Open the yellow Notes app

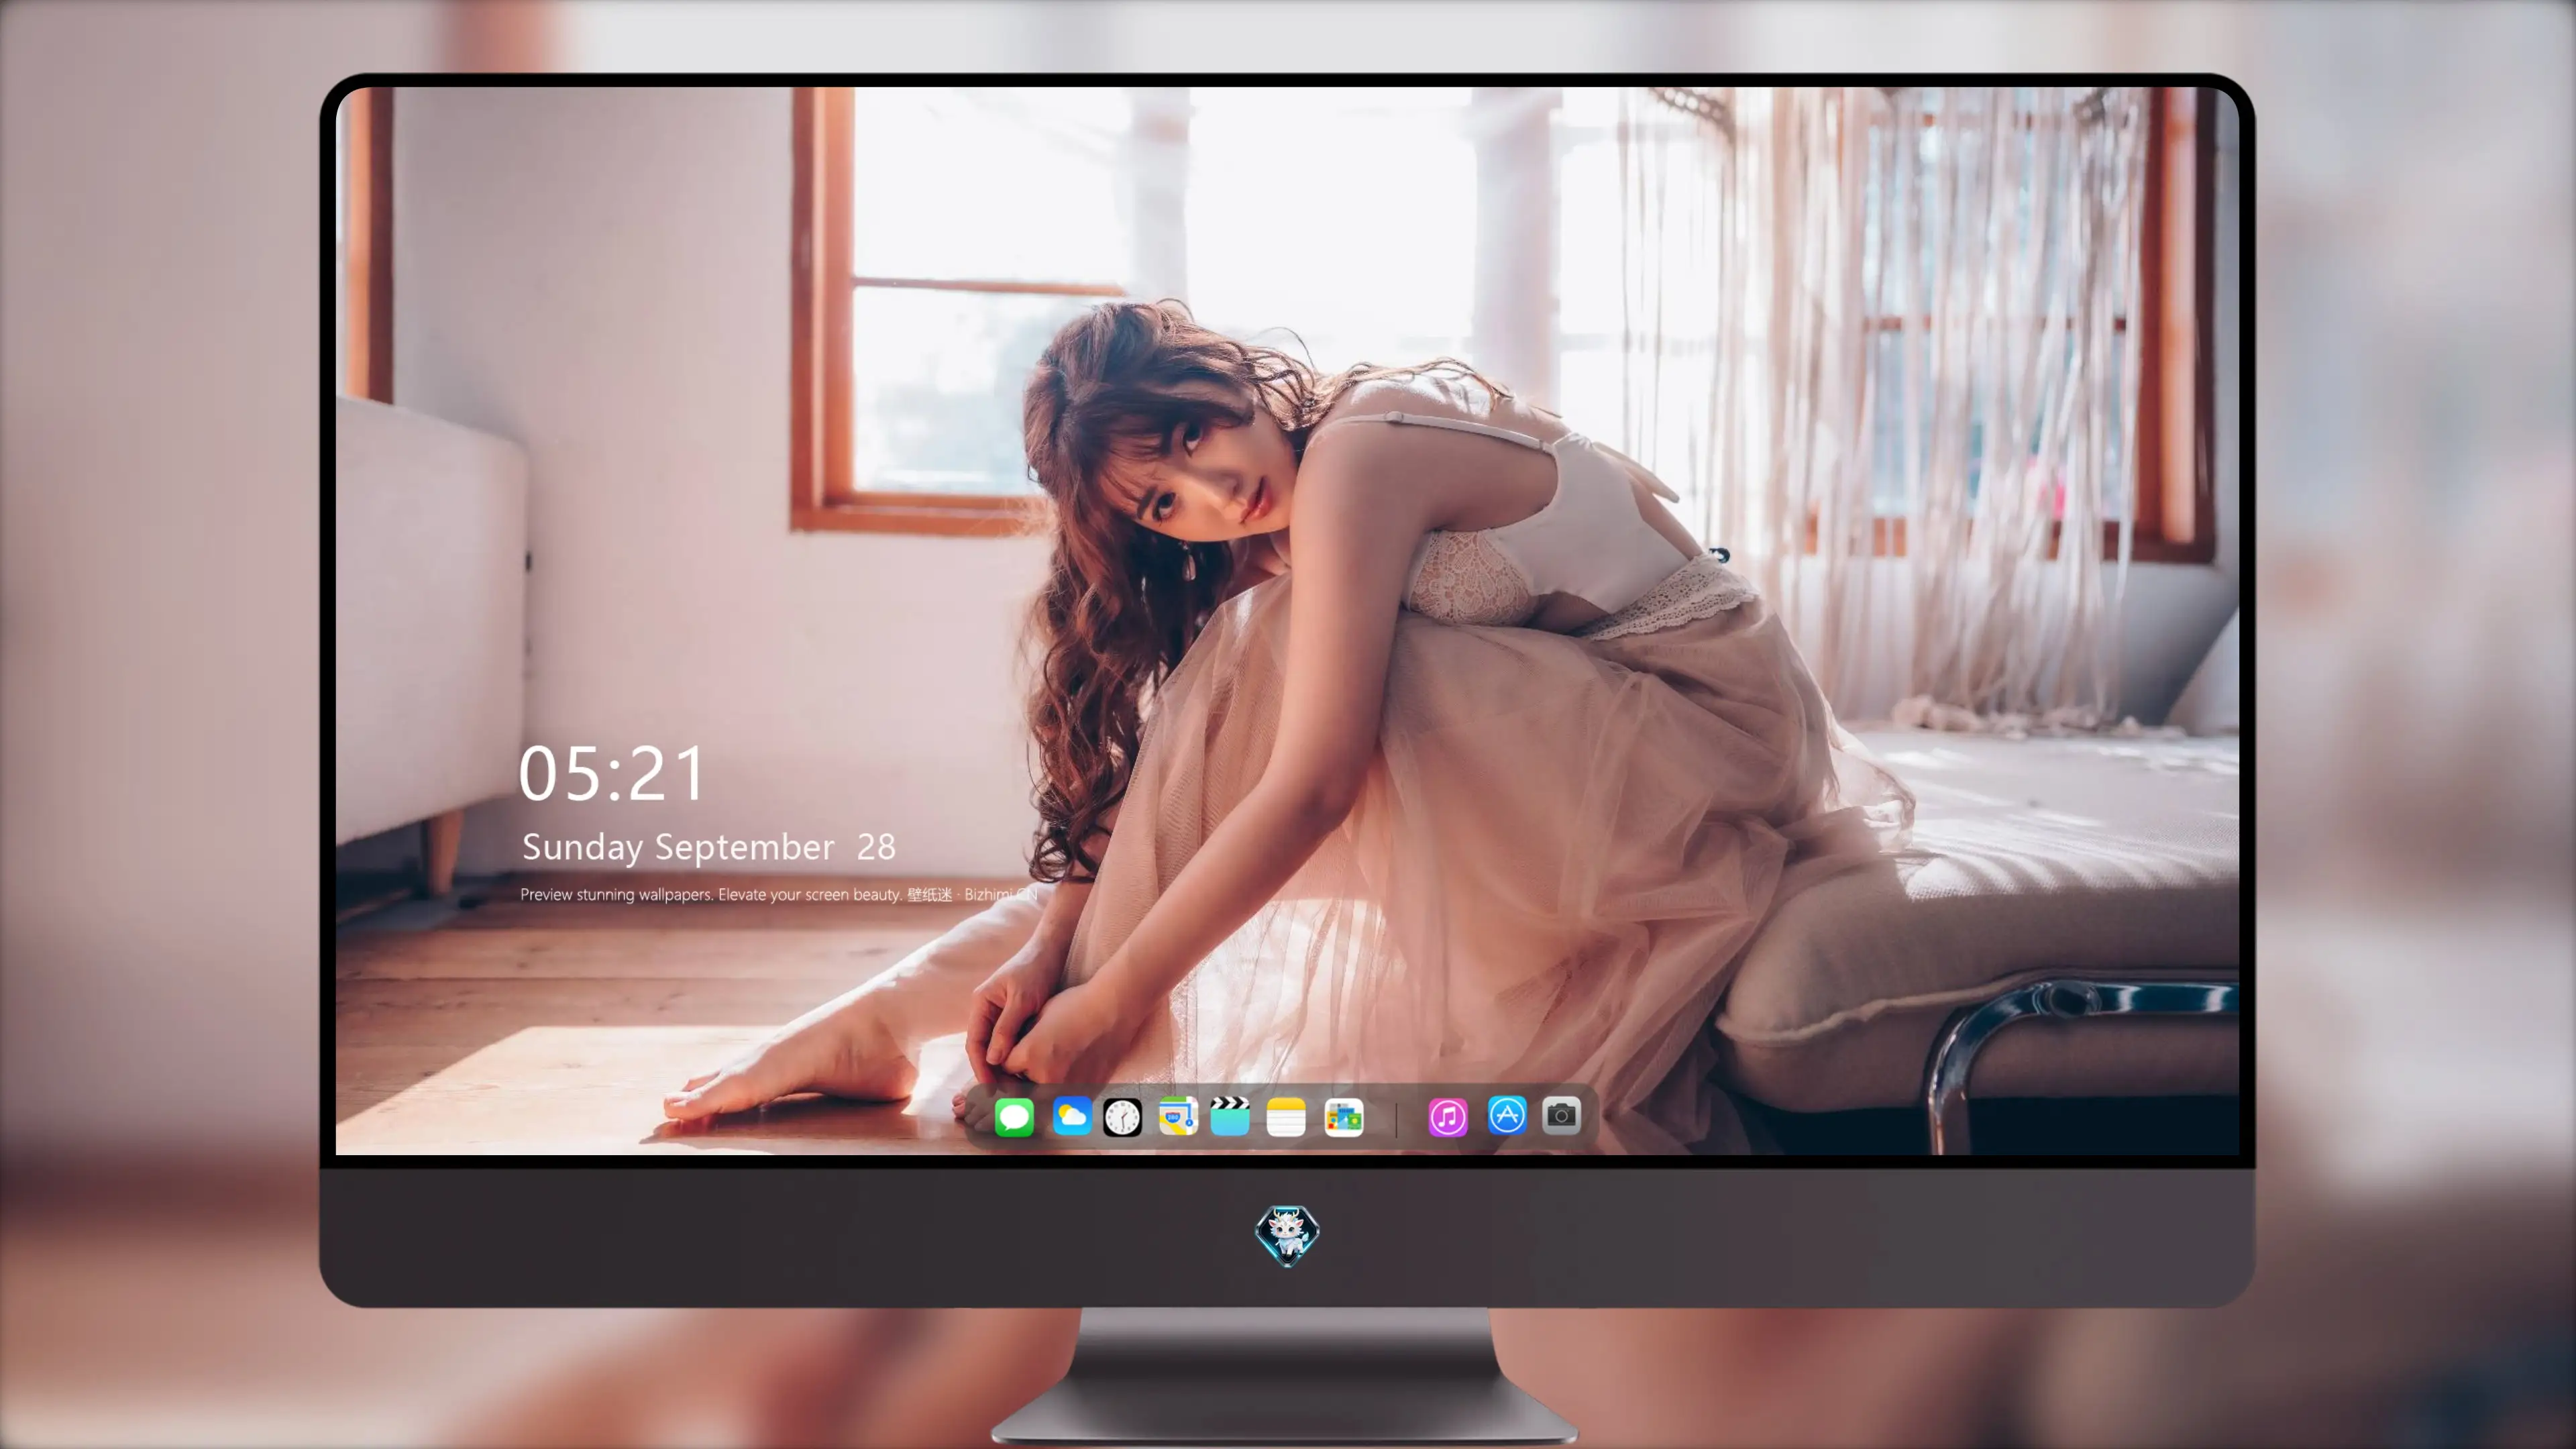point(1286,1117)
